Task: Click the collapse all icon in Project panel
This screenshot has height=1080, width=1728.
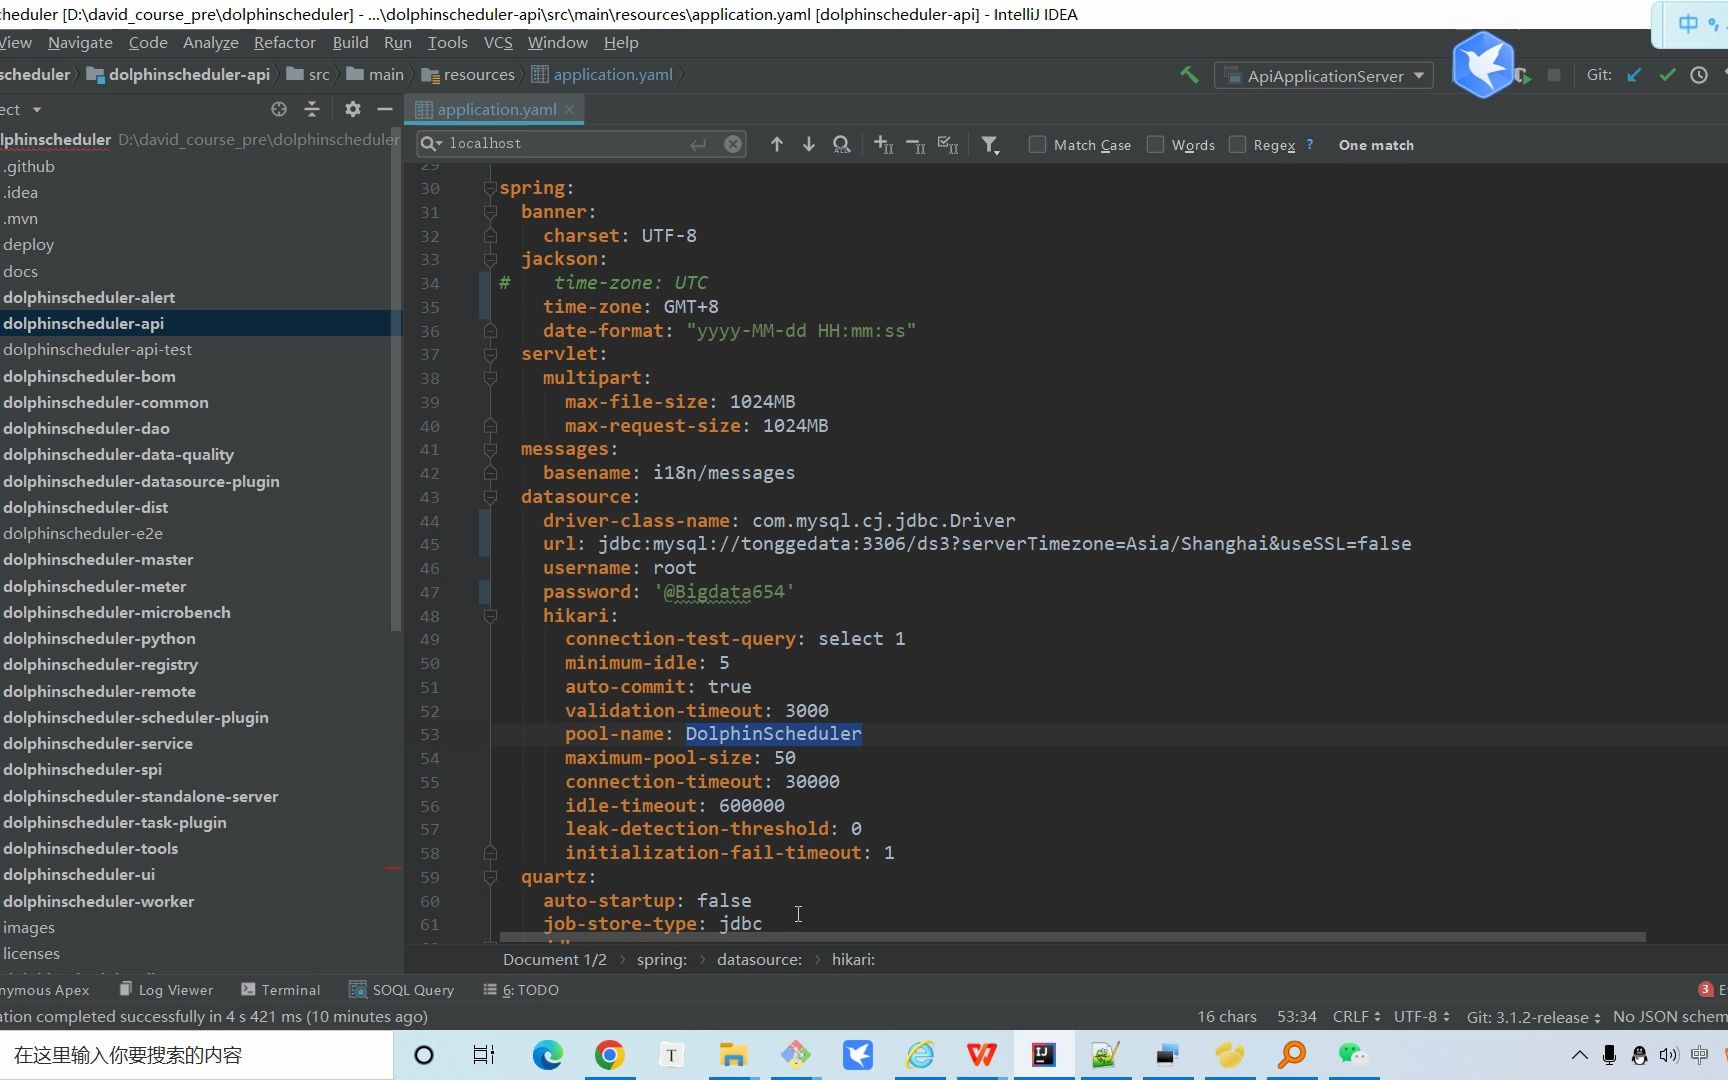Action: (x=312, y=109)
